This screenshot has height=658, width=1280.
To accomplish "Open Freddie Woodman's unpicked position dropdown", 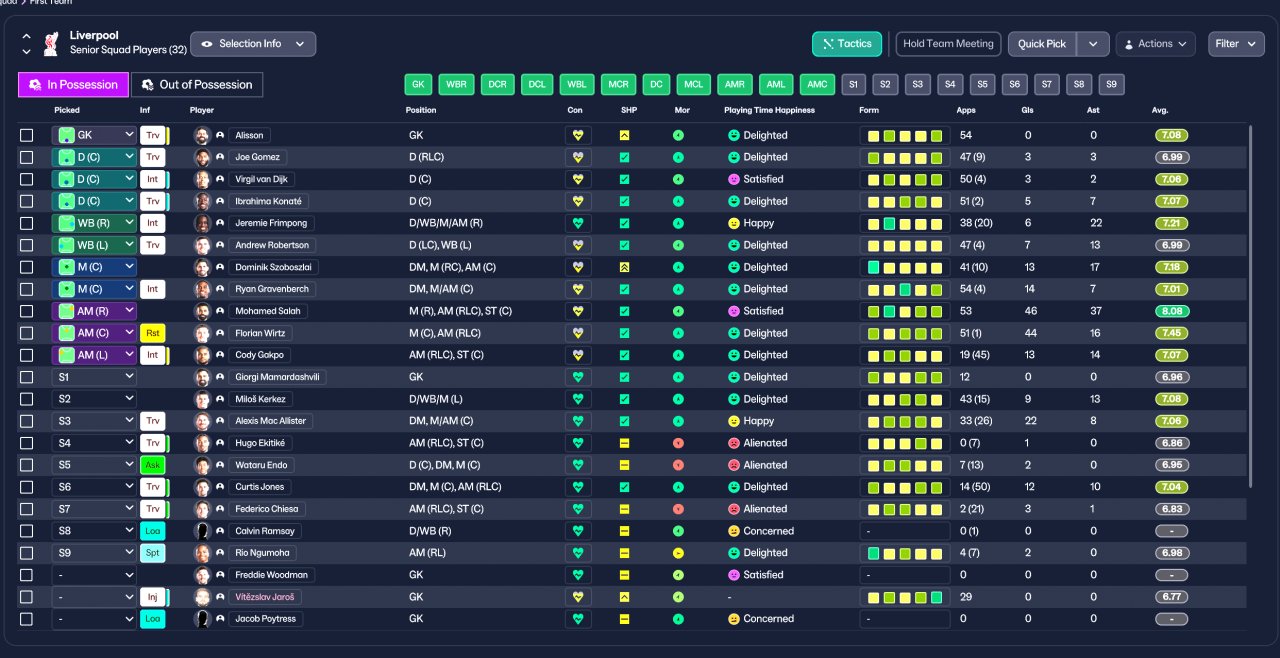I will click(94, 575).
